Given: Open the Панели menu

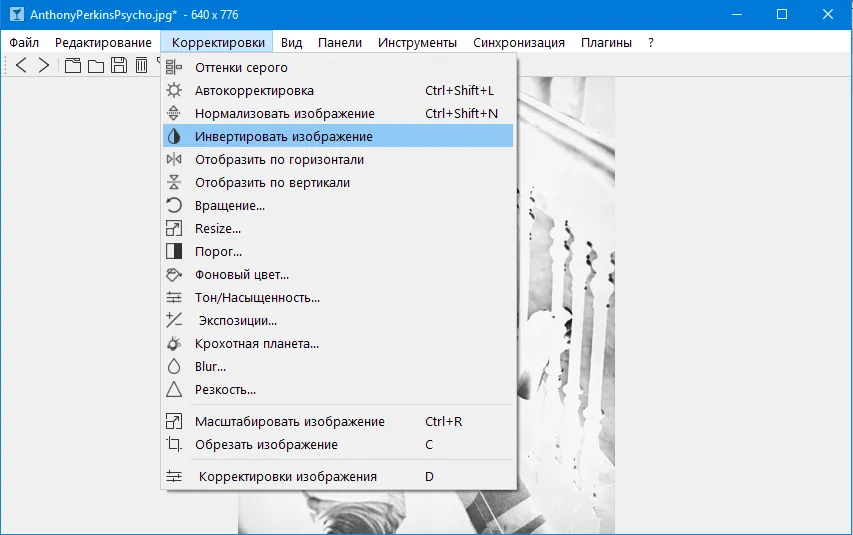Looking at the screenshot, I should (x=340, y=42).
